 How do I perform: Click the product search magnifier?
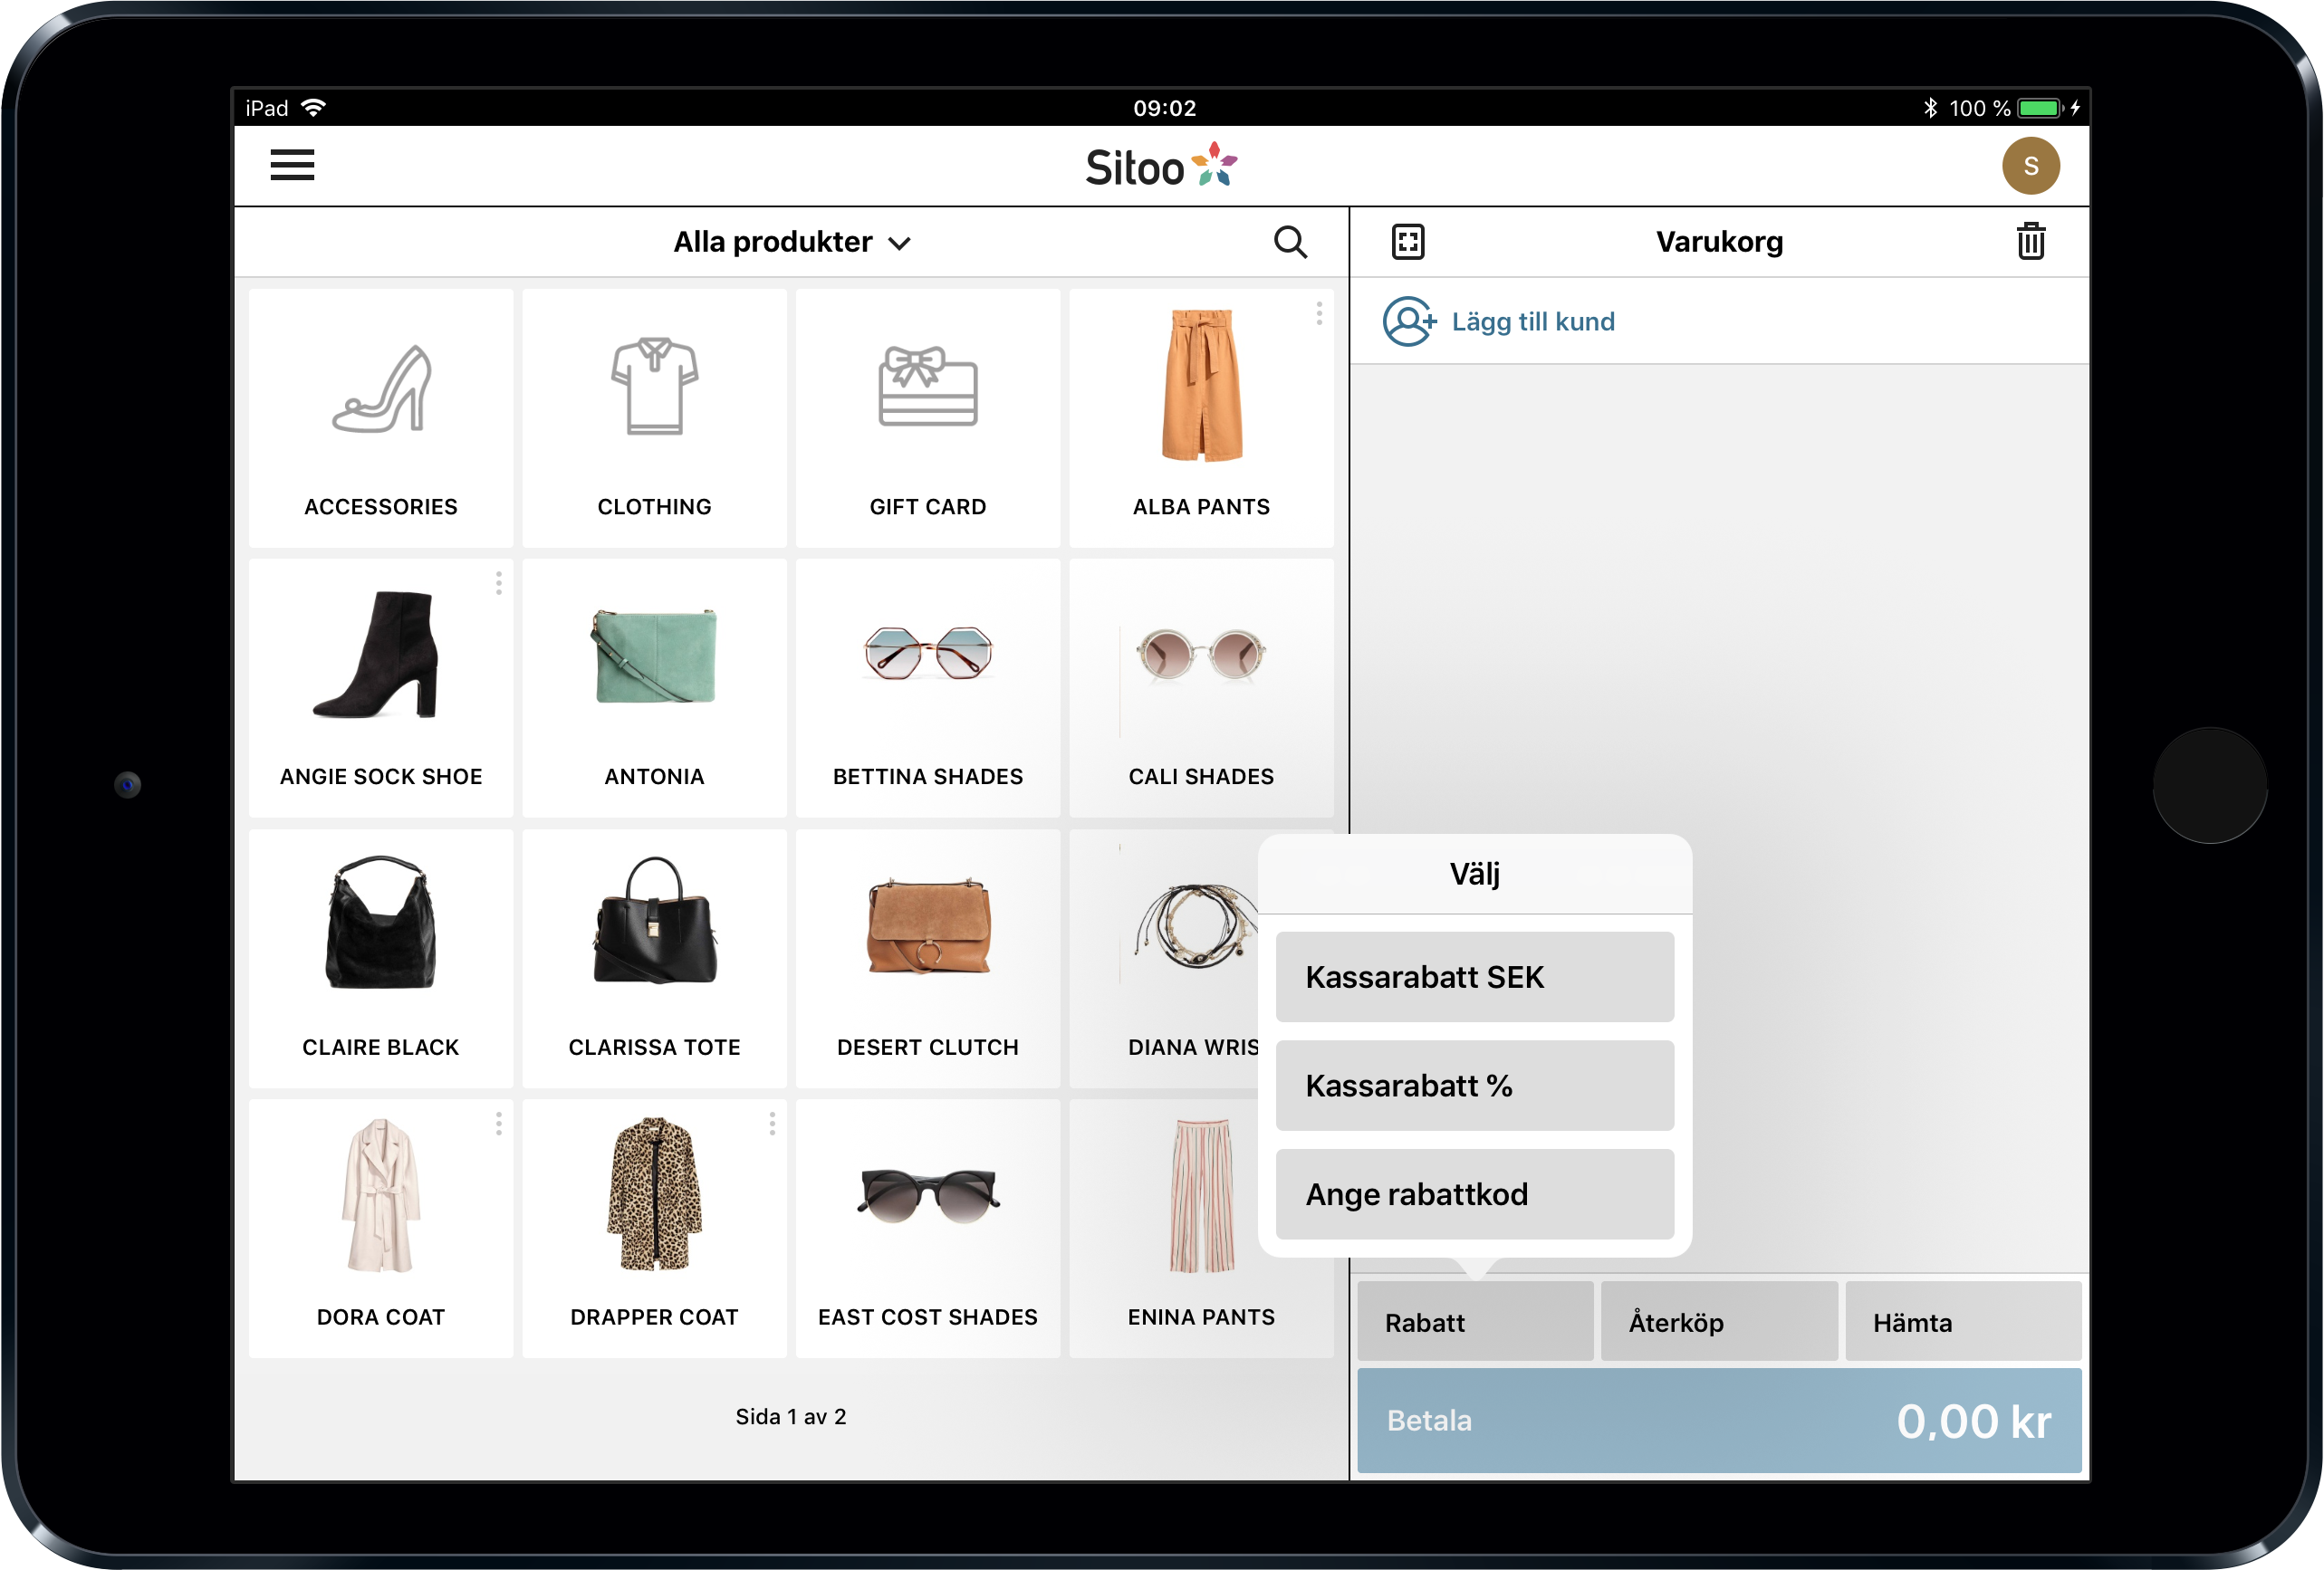coord(1290,242)
